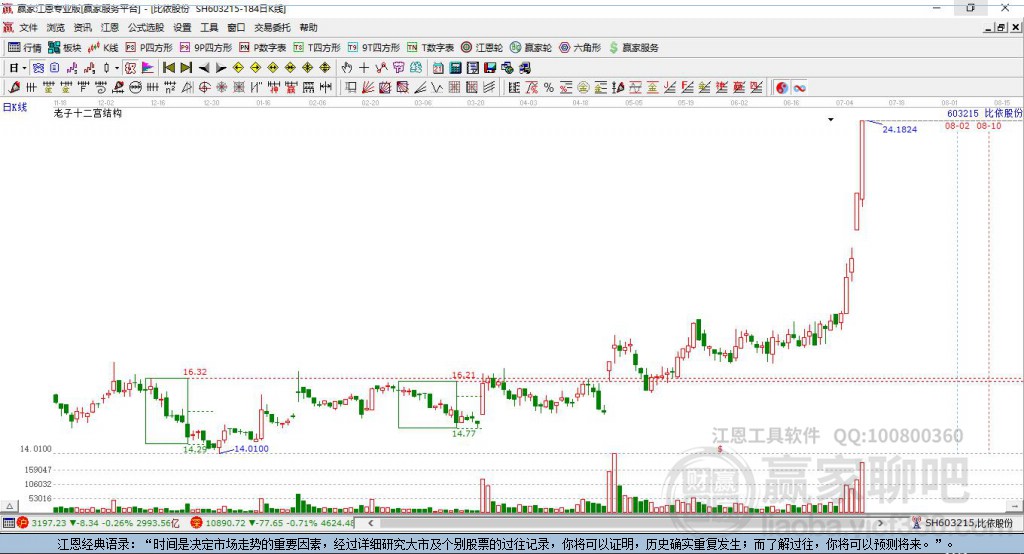Viewport: 1024px width, 554px height.
Task: Click horizontal scrollbar left arrow
Action: coord(370,523)
